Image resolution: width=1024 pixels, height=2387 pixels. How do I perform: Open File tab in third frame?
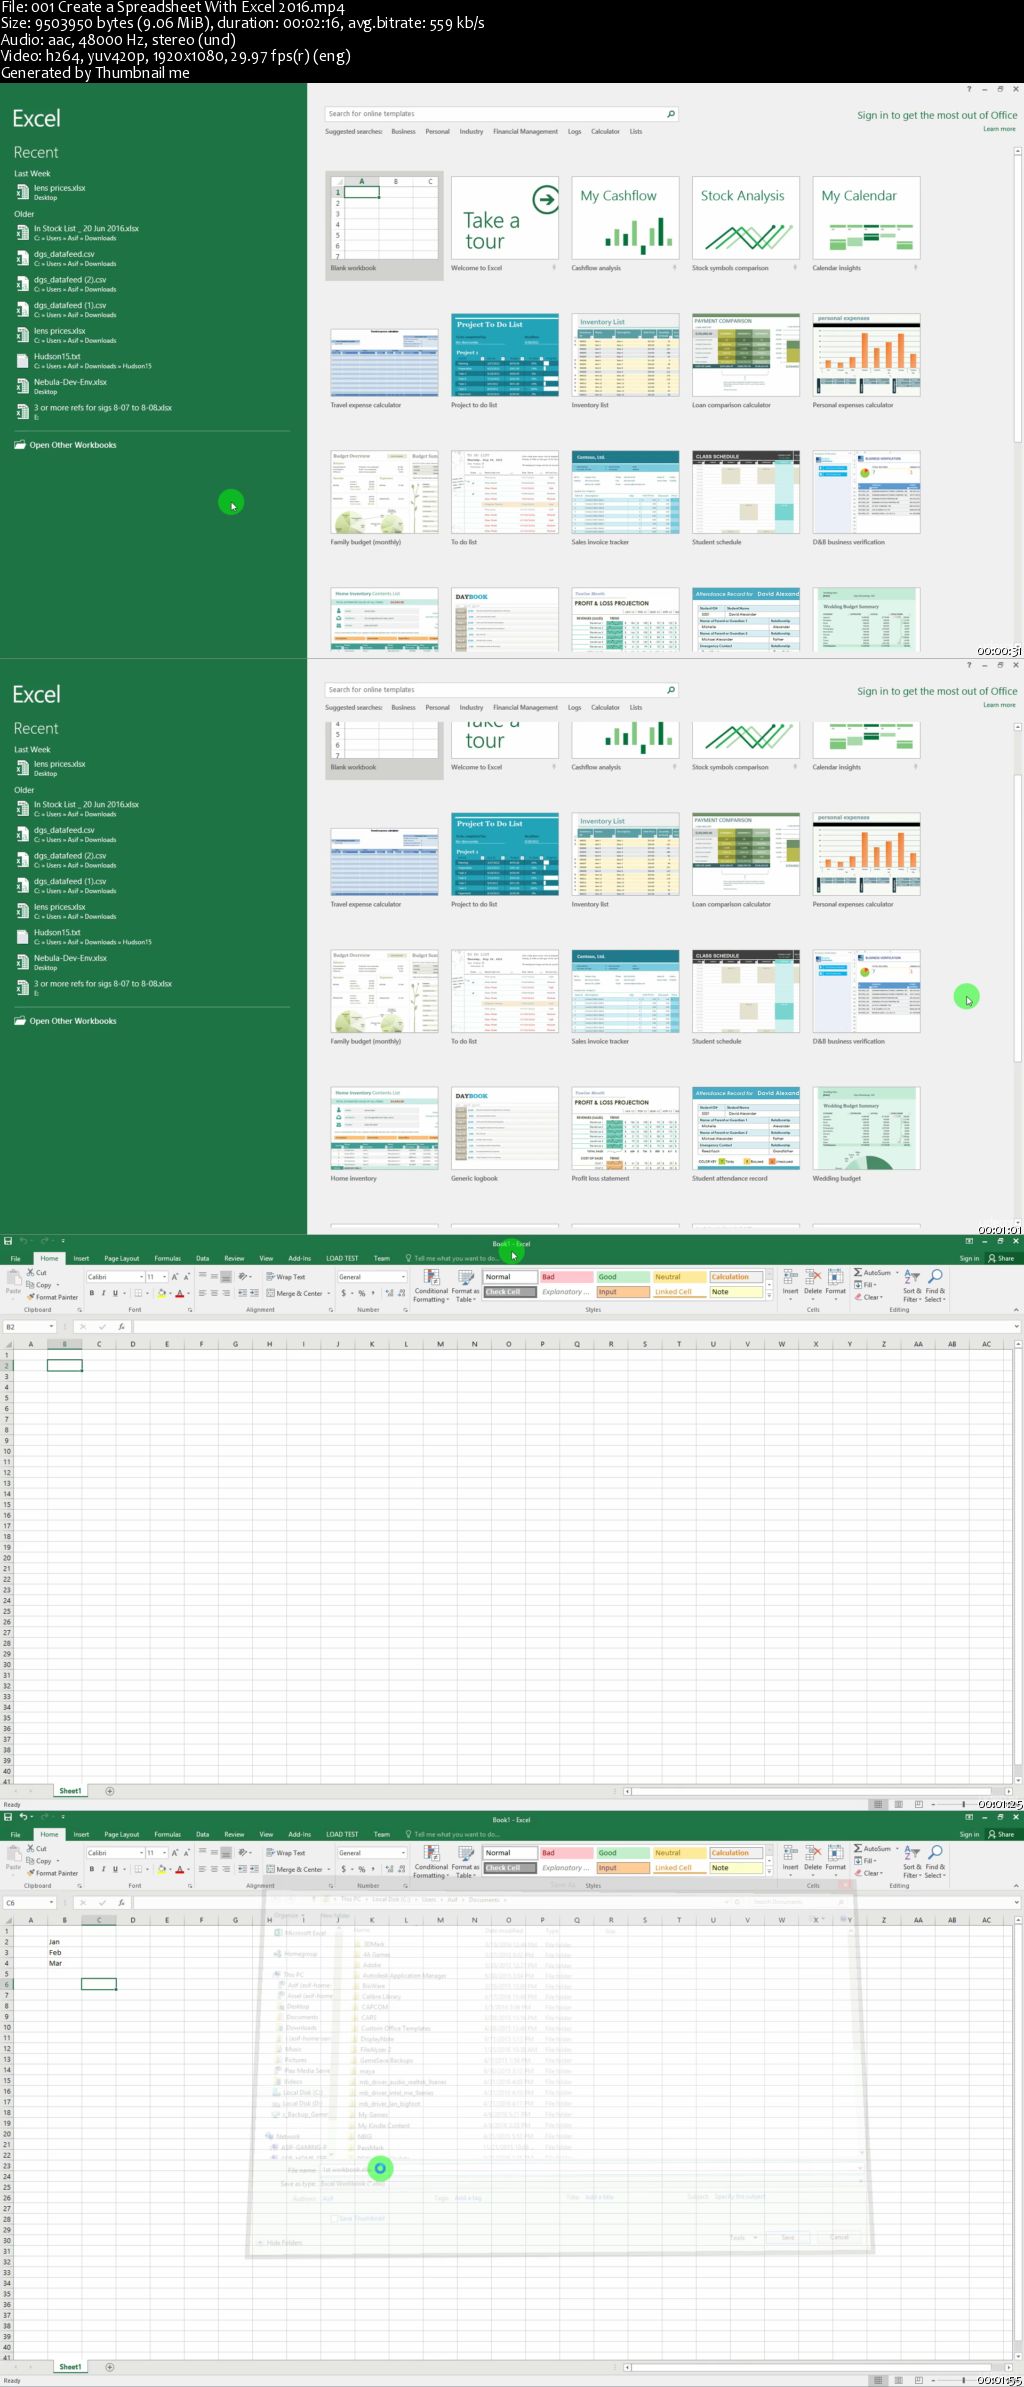[15, 1258]
